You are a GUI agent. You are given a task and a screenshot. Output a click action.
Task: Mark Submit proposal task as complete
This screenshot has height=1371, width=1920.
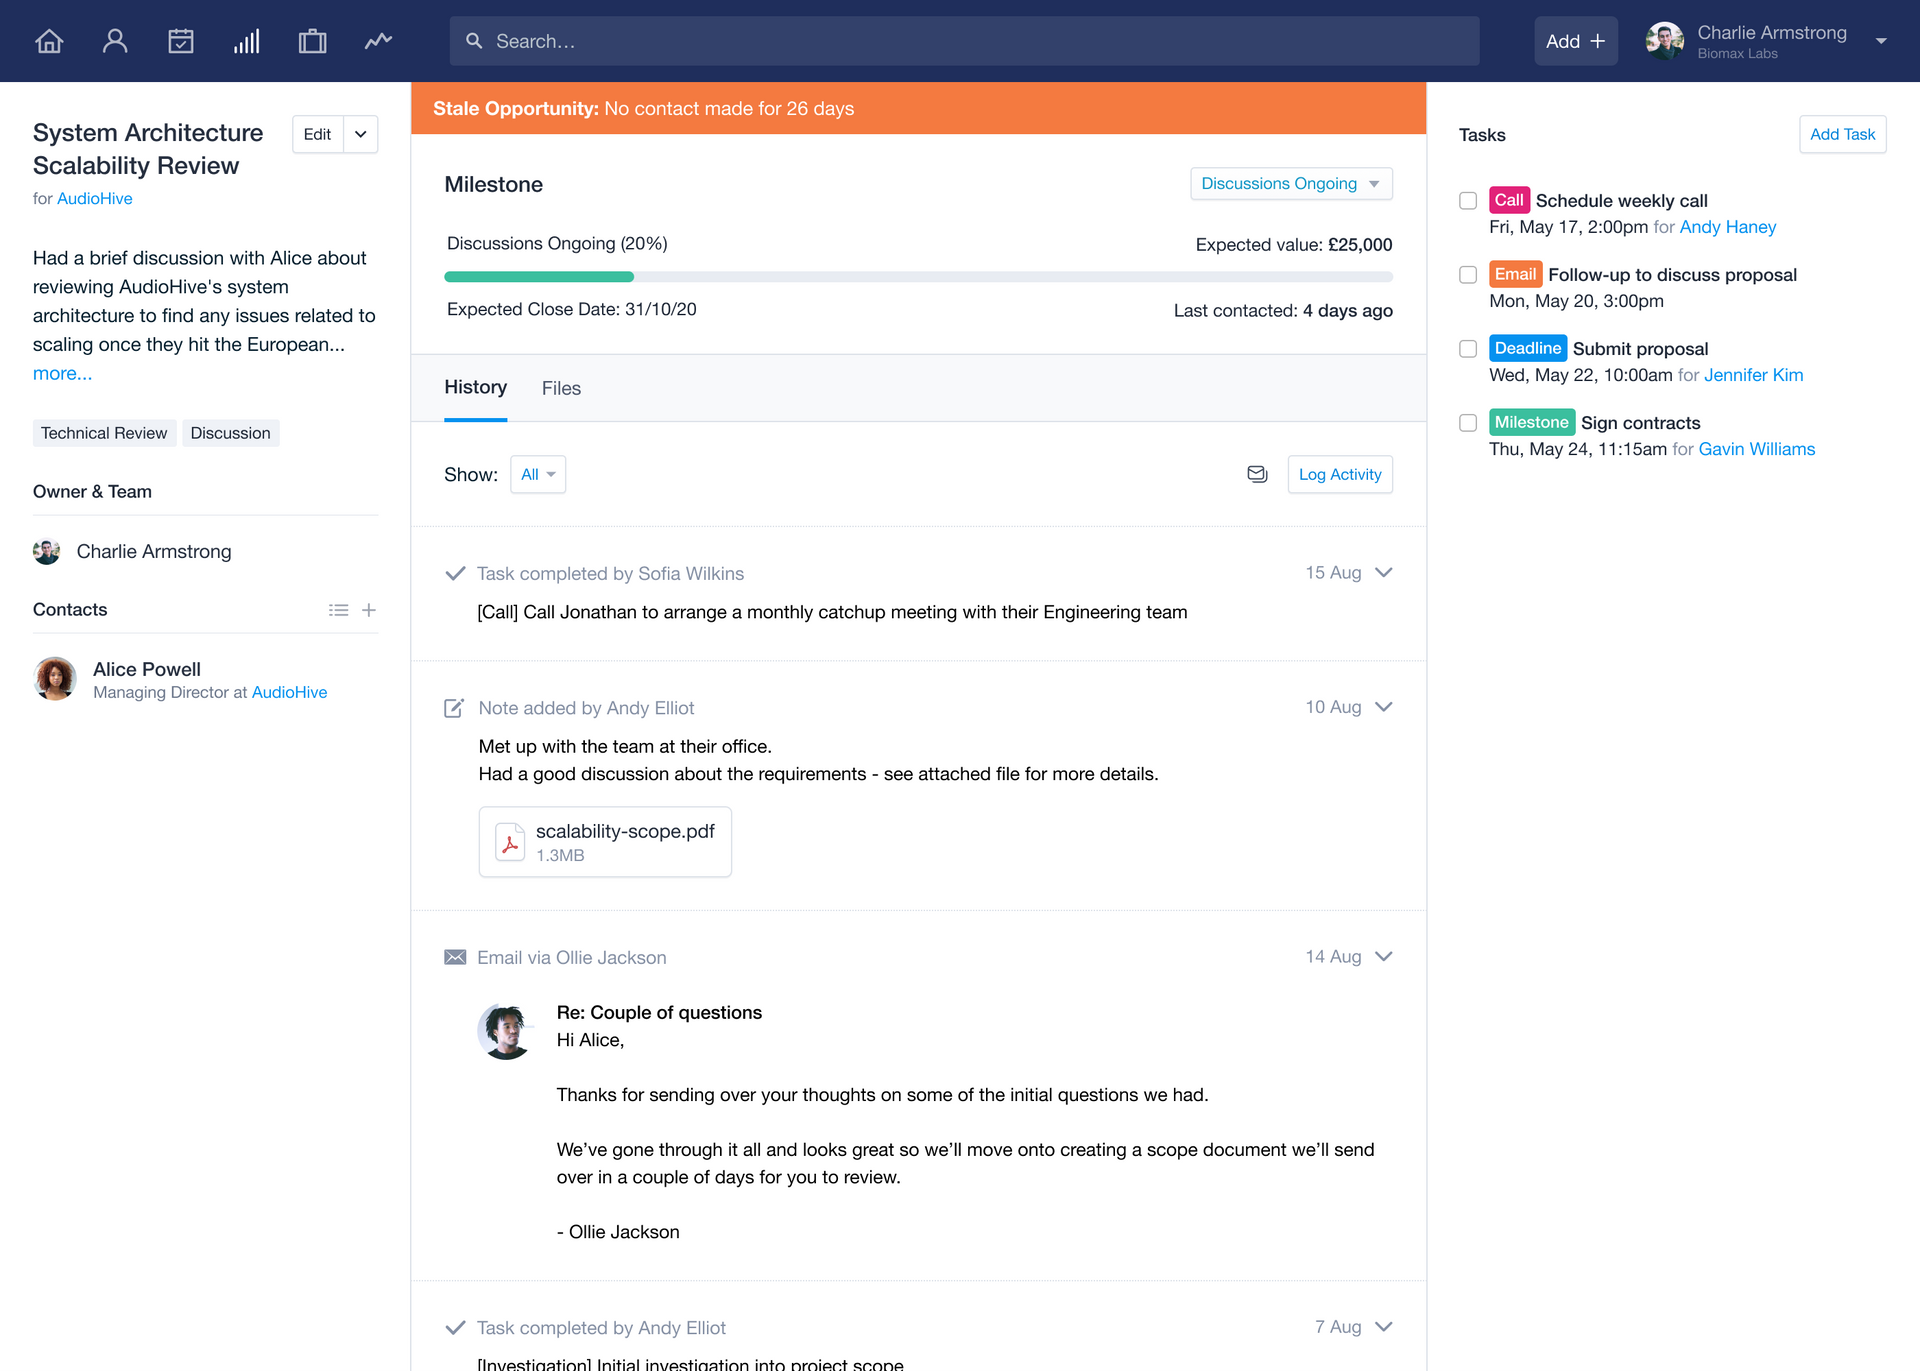click(x=1468, y=349)
